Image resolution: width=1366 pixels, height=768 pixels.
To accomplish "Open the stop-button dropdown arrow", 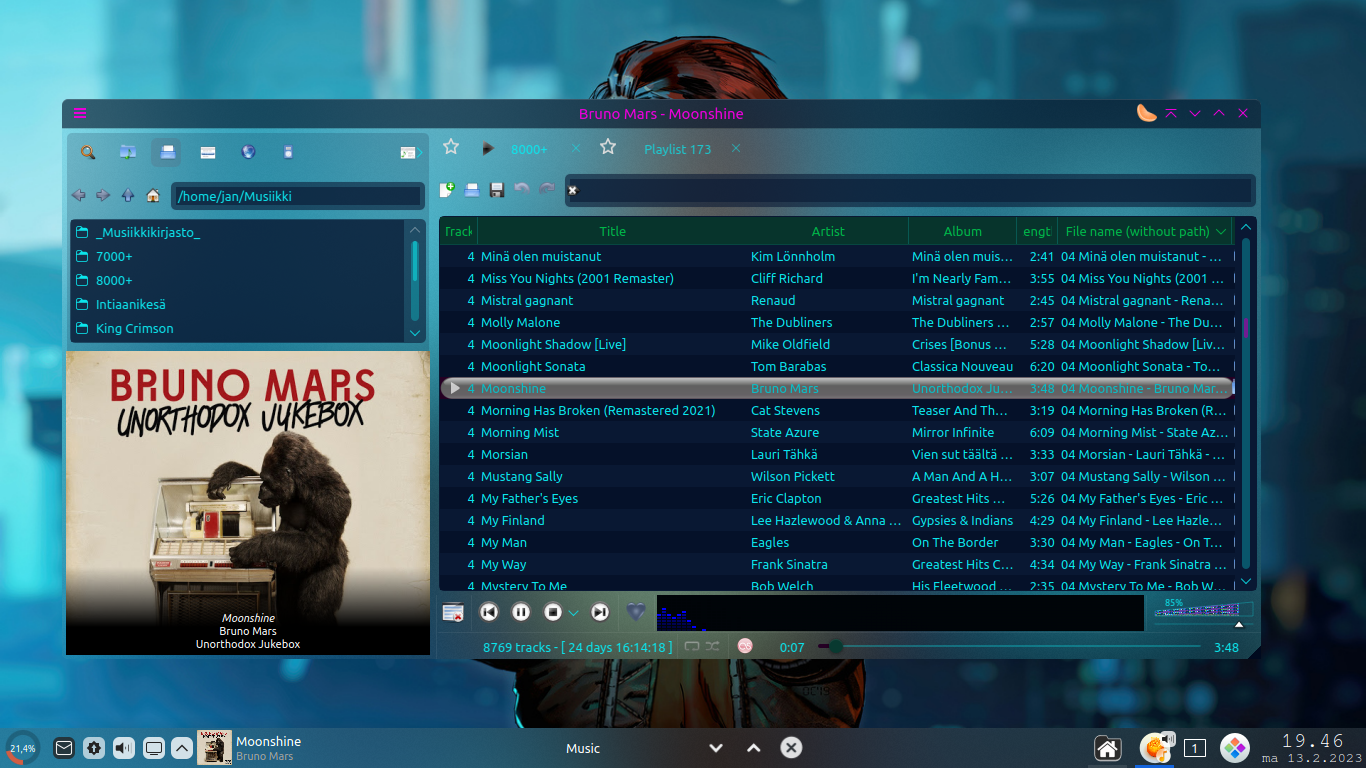I will coord(573,612).
